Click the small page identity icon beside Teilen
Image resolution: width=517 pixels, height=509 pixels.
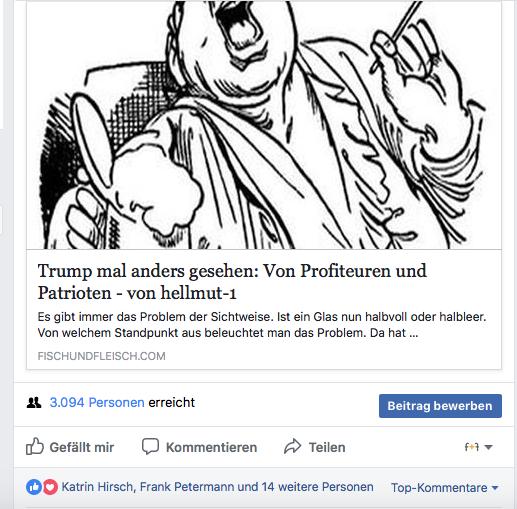click(472, 447)
